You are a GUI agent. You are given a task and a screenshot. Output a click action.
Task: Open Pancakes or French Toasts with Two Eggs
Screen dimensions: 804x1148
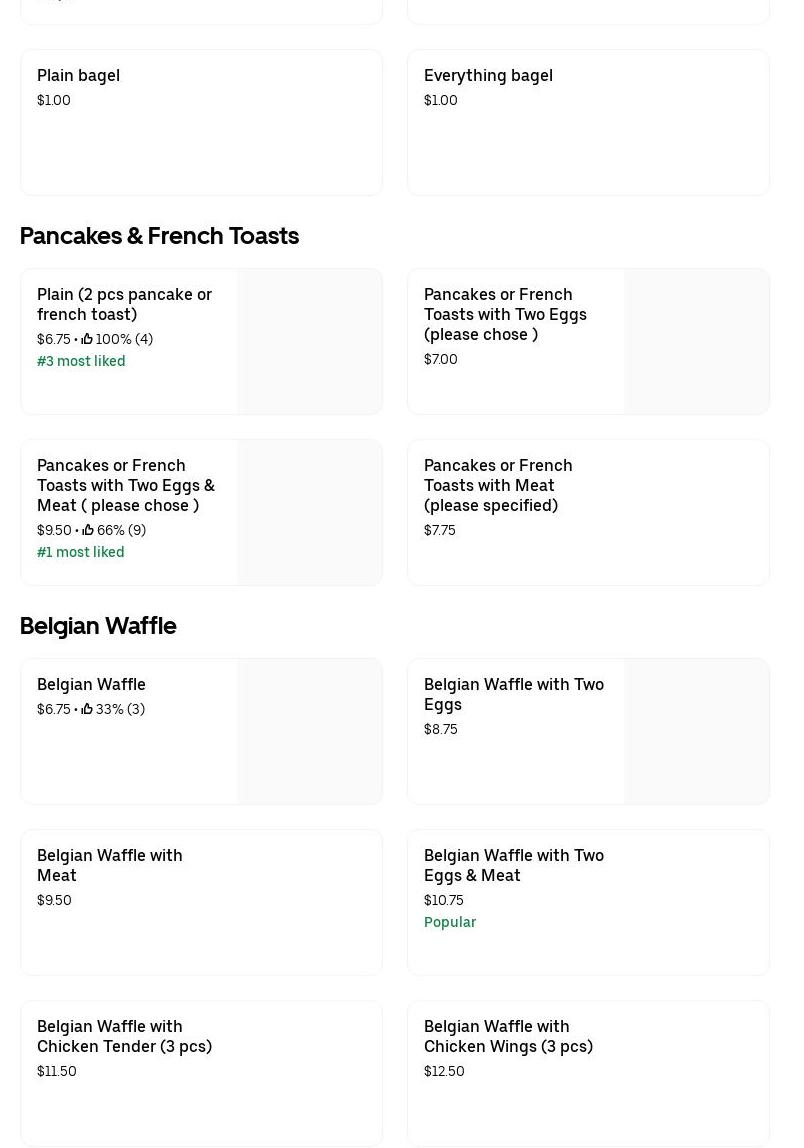coord(505,314)
